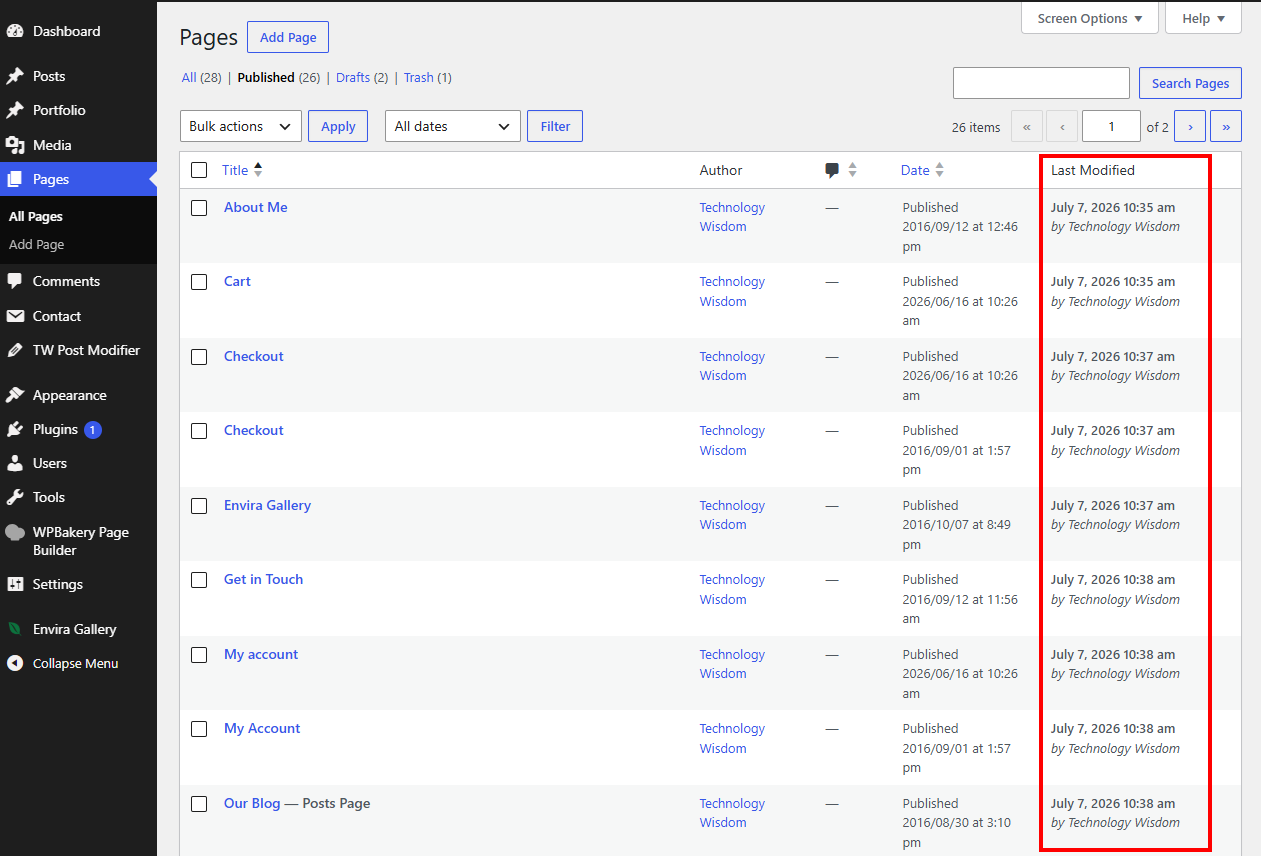Click the Contact envelope icon
Viewport: 1261px width, 856px height.
coord(15,316)
